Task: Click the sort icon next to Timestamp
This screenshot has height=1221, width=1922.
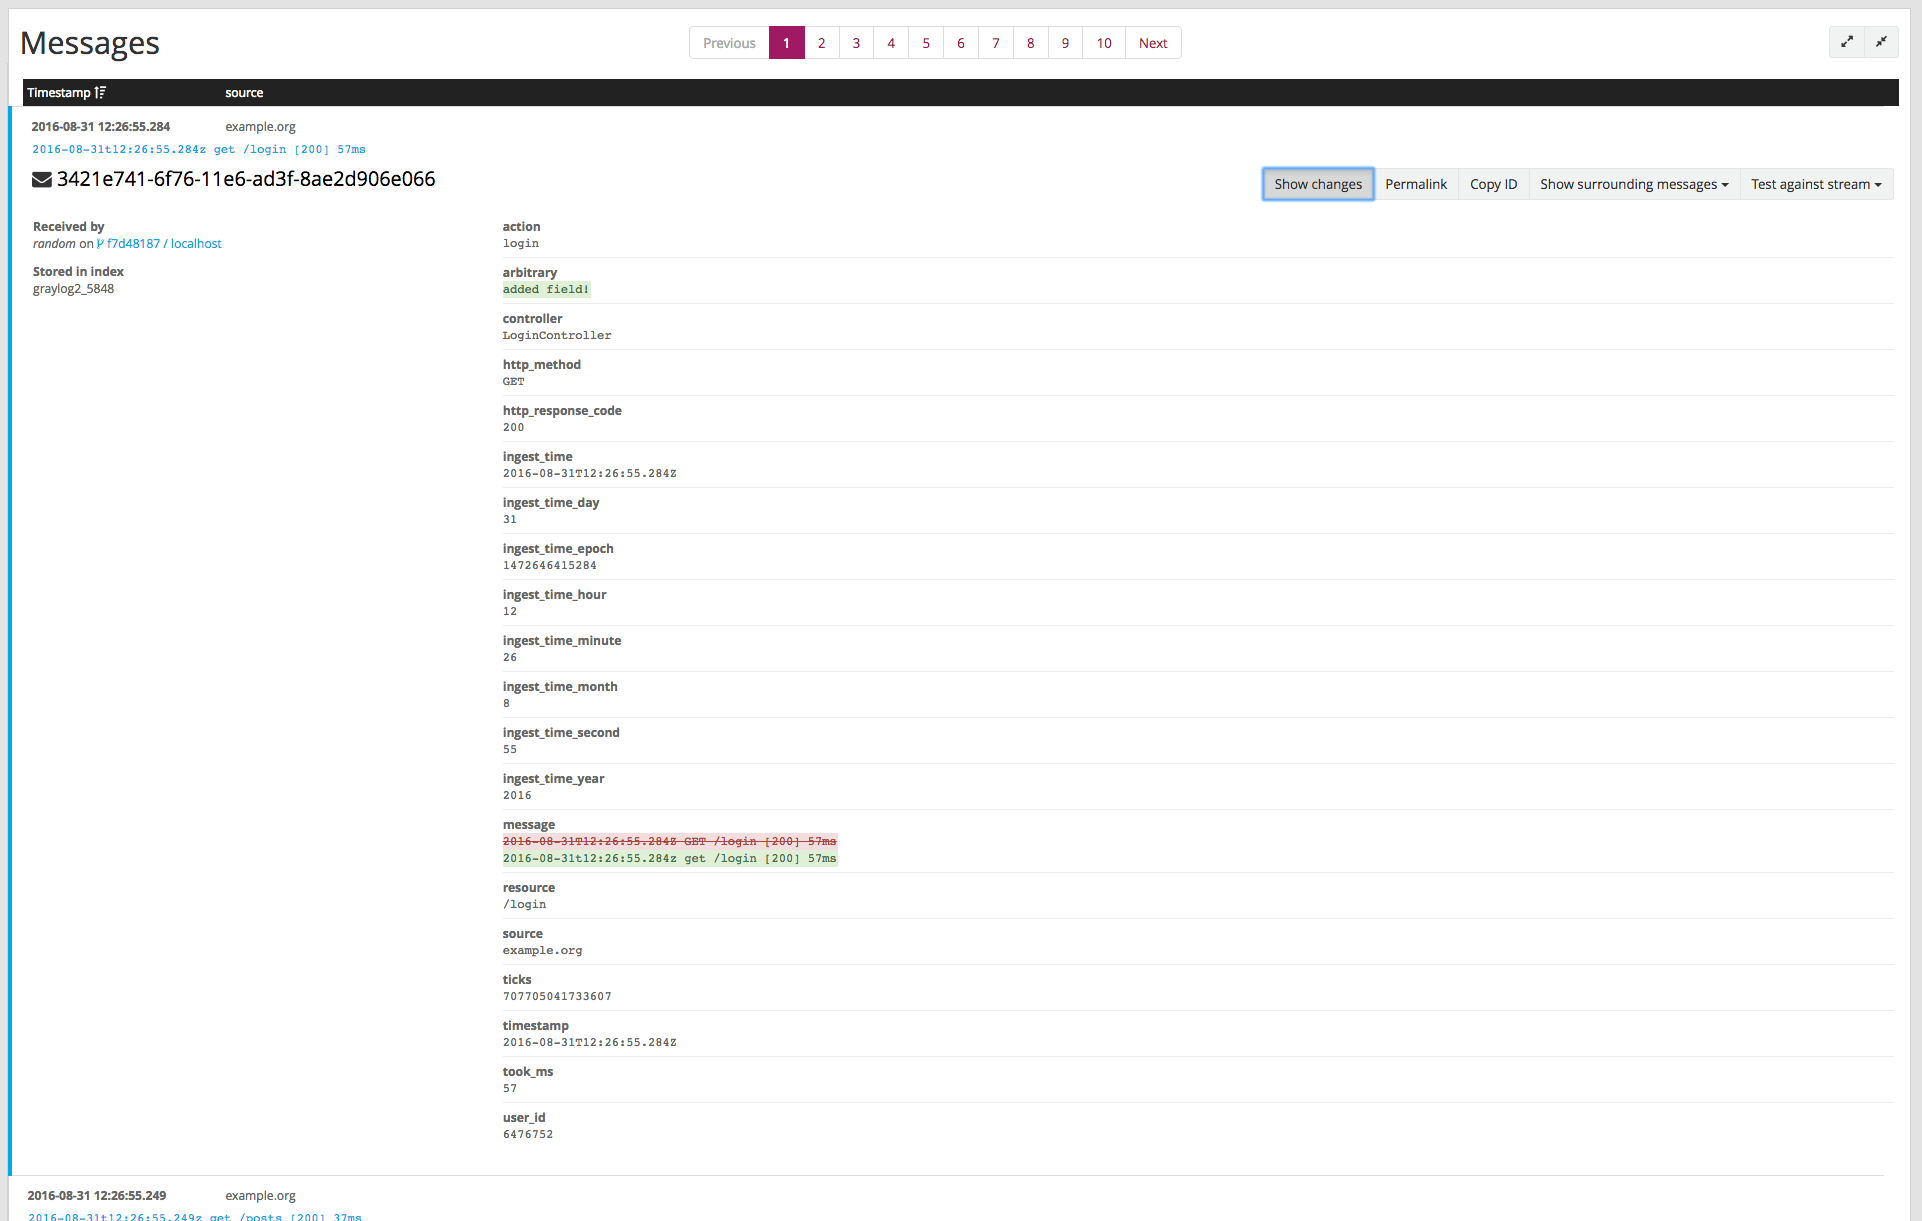Action: [100, 92]
